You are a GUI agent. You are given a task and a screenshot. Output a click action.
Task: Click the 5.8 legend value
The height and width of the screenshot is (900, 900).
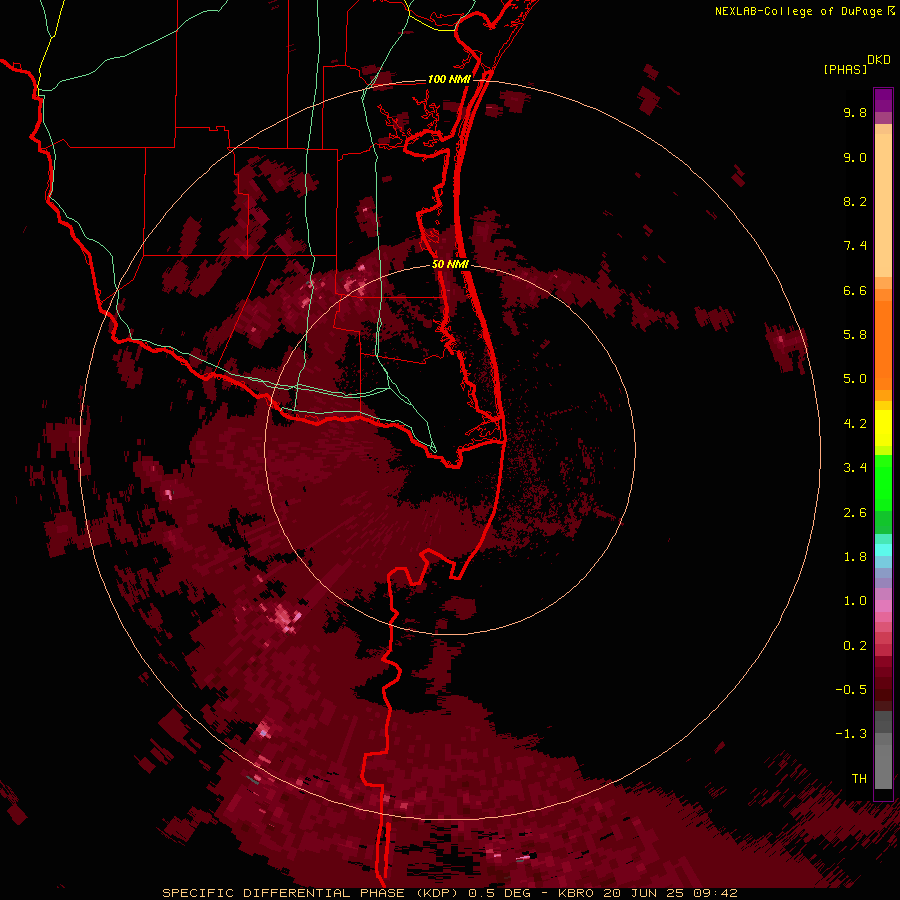click(855, 335)
